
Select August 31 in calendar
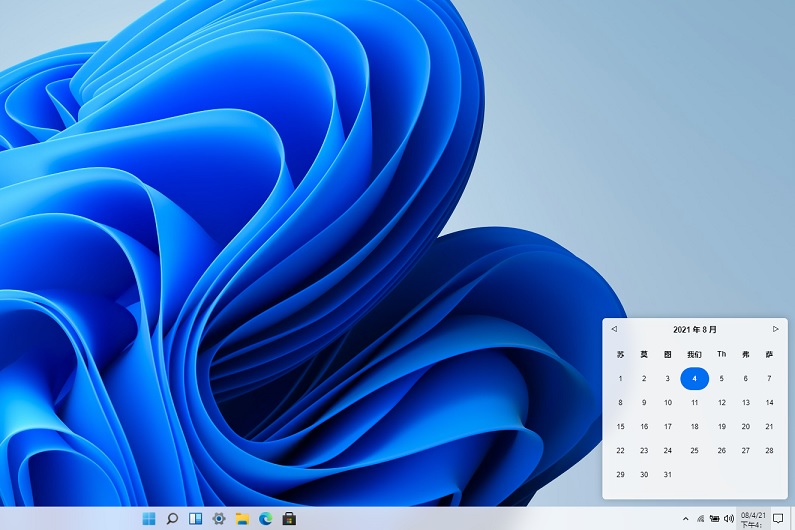pyautogui.click(x=668, y=475)
